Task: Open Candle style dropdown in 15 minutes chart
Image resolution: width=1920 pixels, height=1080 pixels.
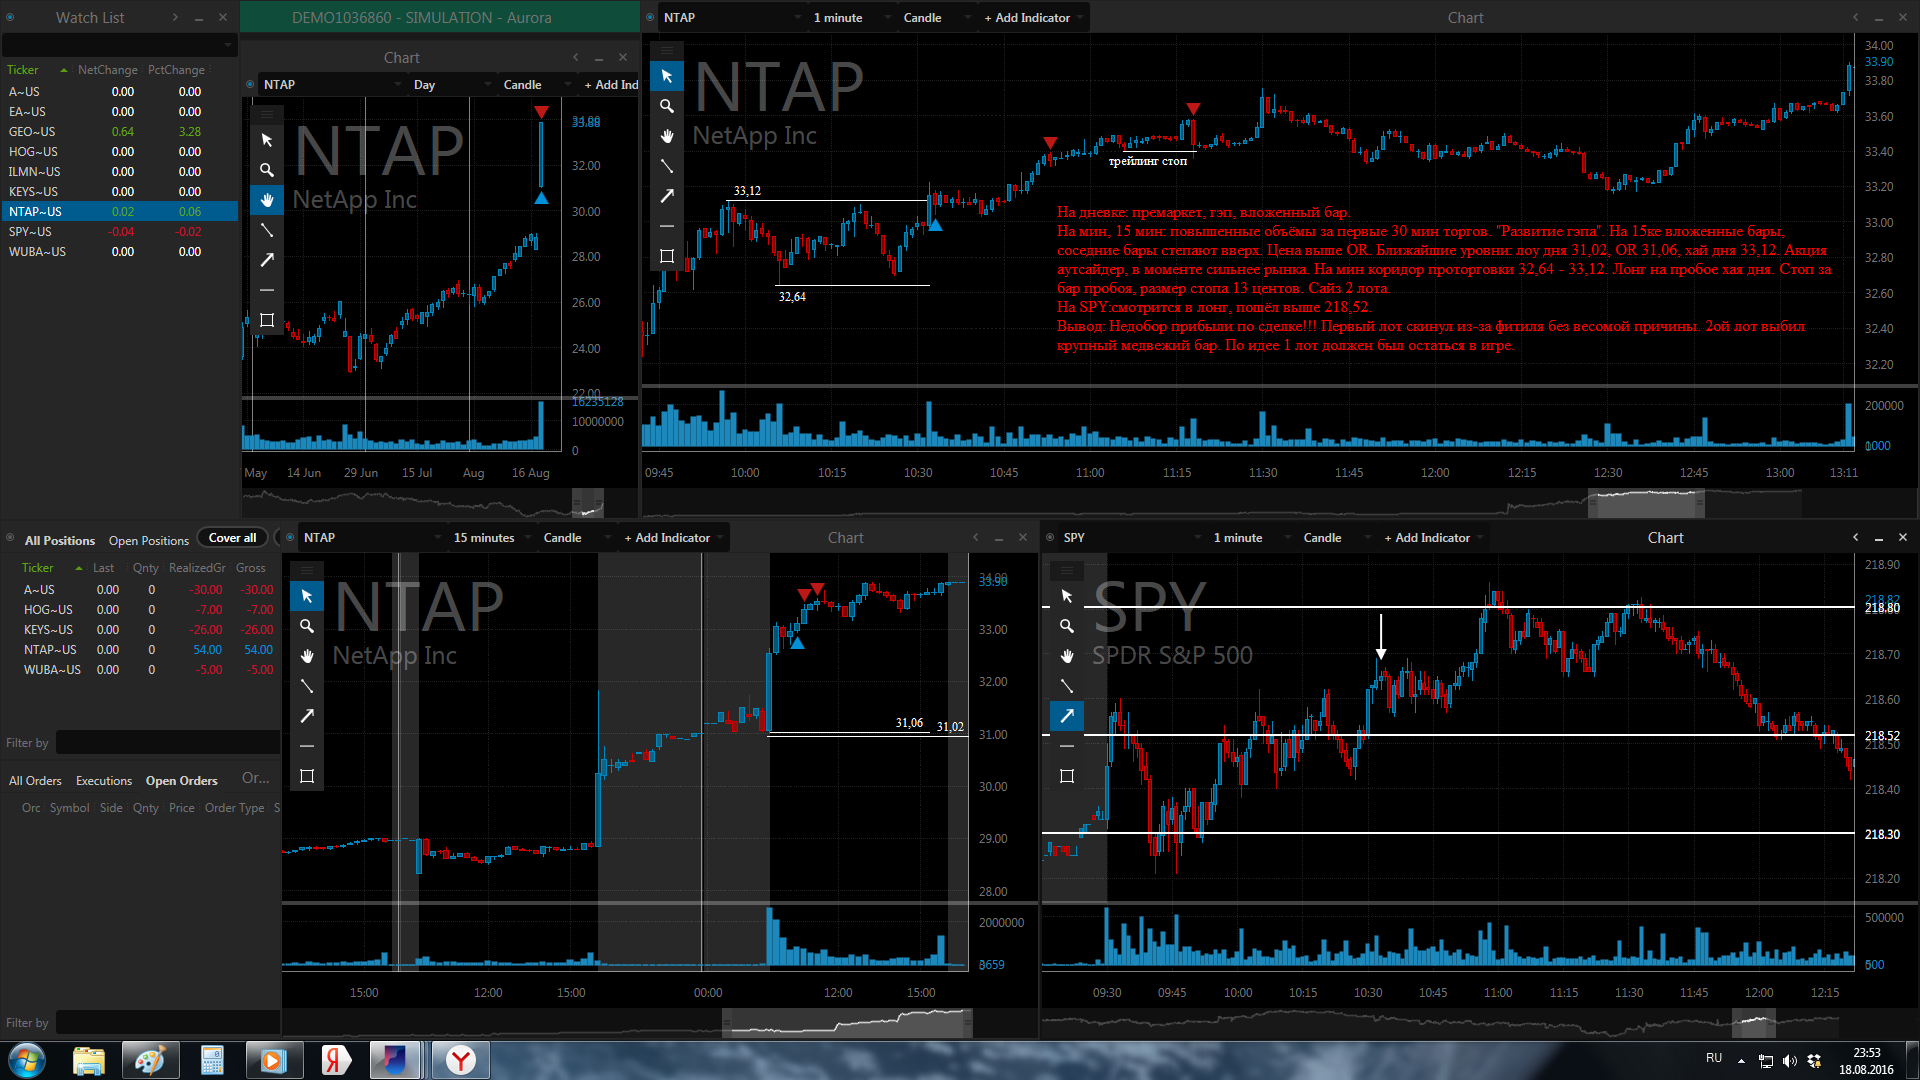Action: [x=576, y=537]
